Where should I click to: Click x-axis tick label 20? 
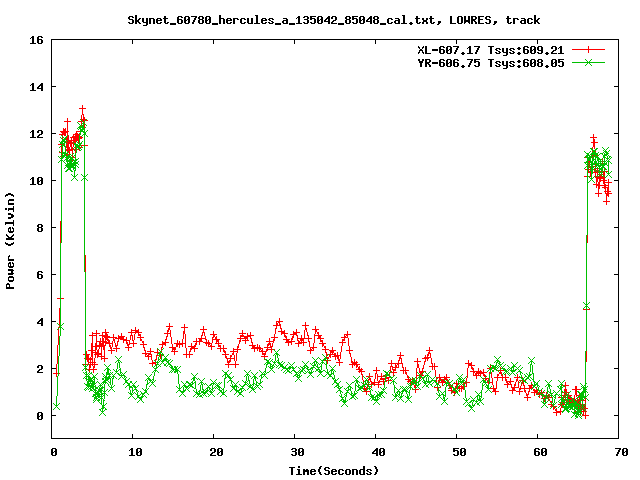[x=216, y=452]
